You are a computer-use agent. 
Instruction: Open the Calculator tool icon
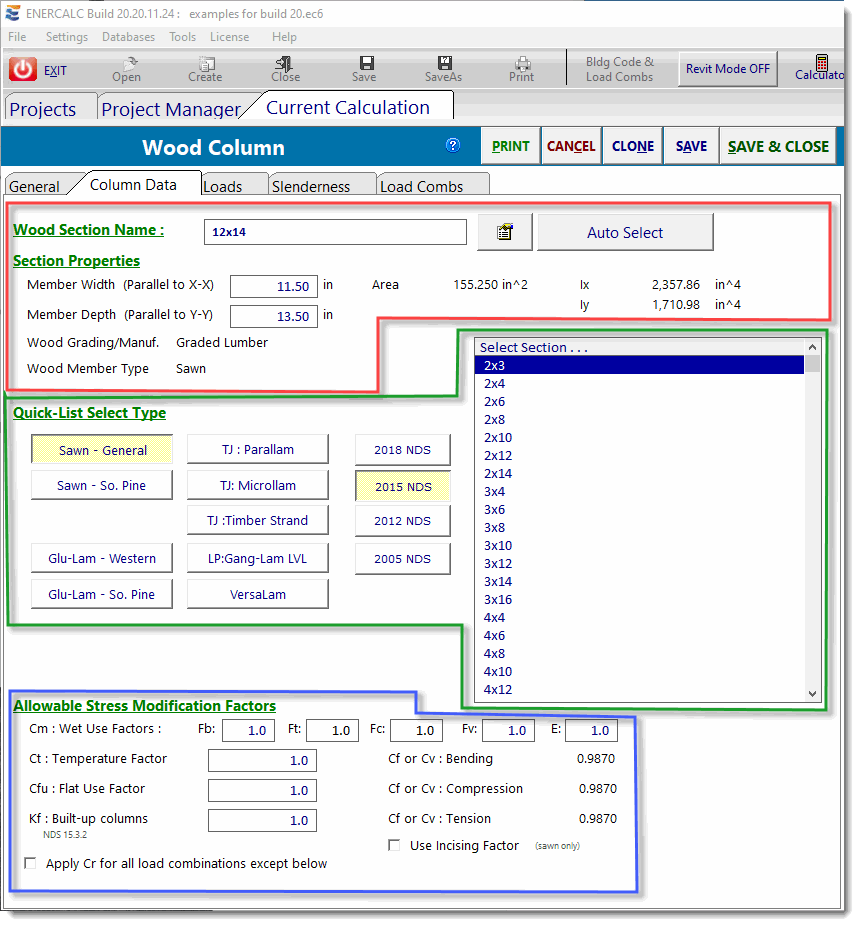click(821, 63)
